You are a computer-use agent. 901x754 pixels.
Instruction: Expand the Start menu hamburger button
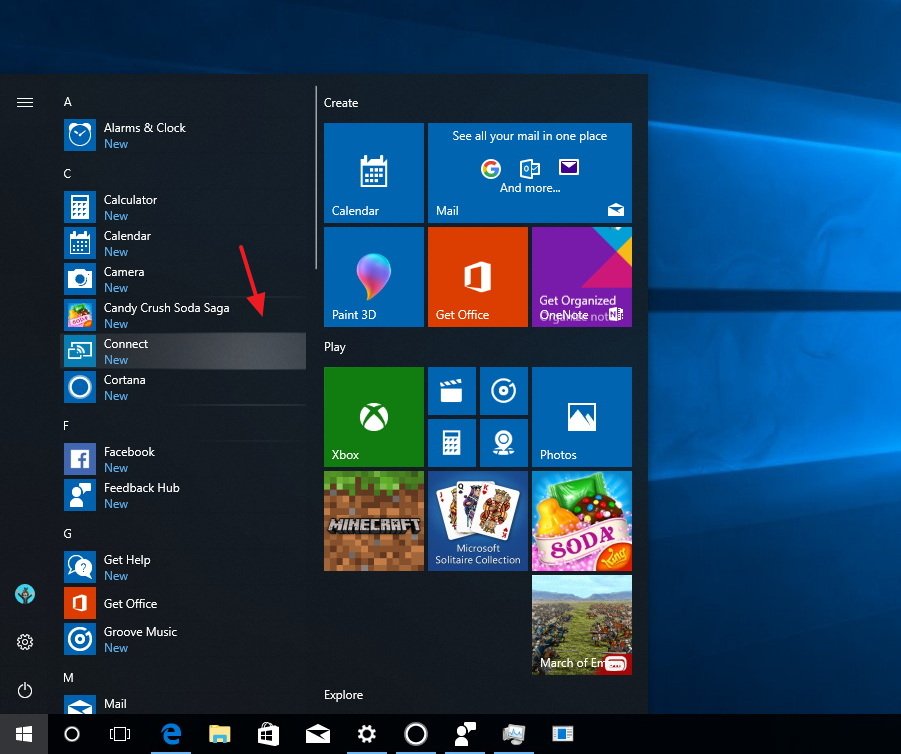click(24, 101)
